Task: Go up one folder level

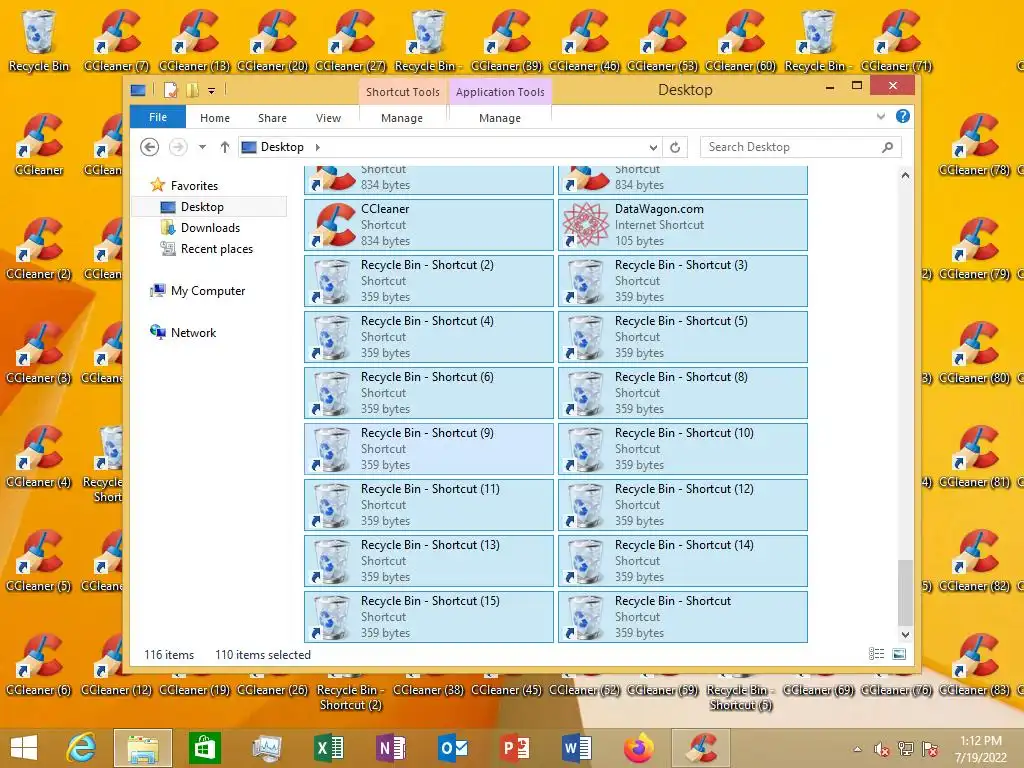Action: (225, 147)
